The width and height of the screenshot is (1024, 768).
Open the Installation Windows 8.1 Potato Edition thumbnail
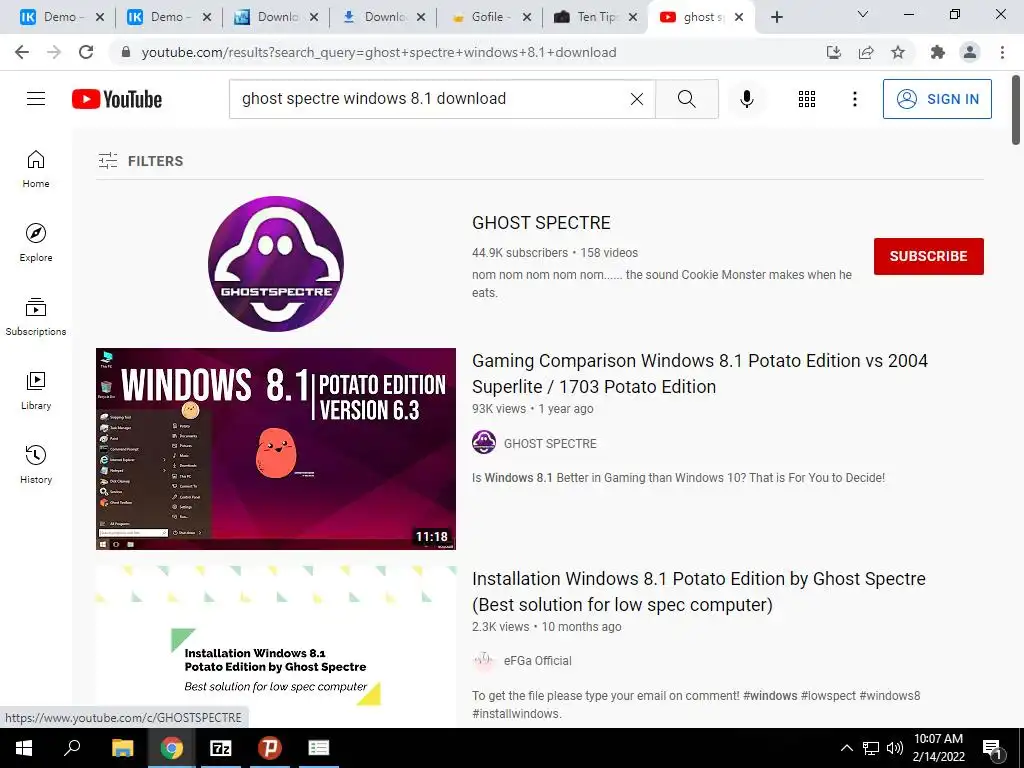[x=276, y=647]
